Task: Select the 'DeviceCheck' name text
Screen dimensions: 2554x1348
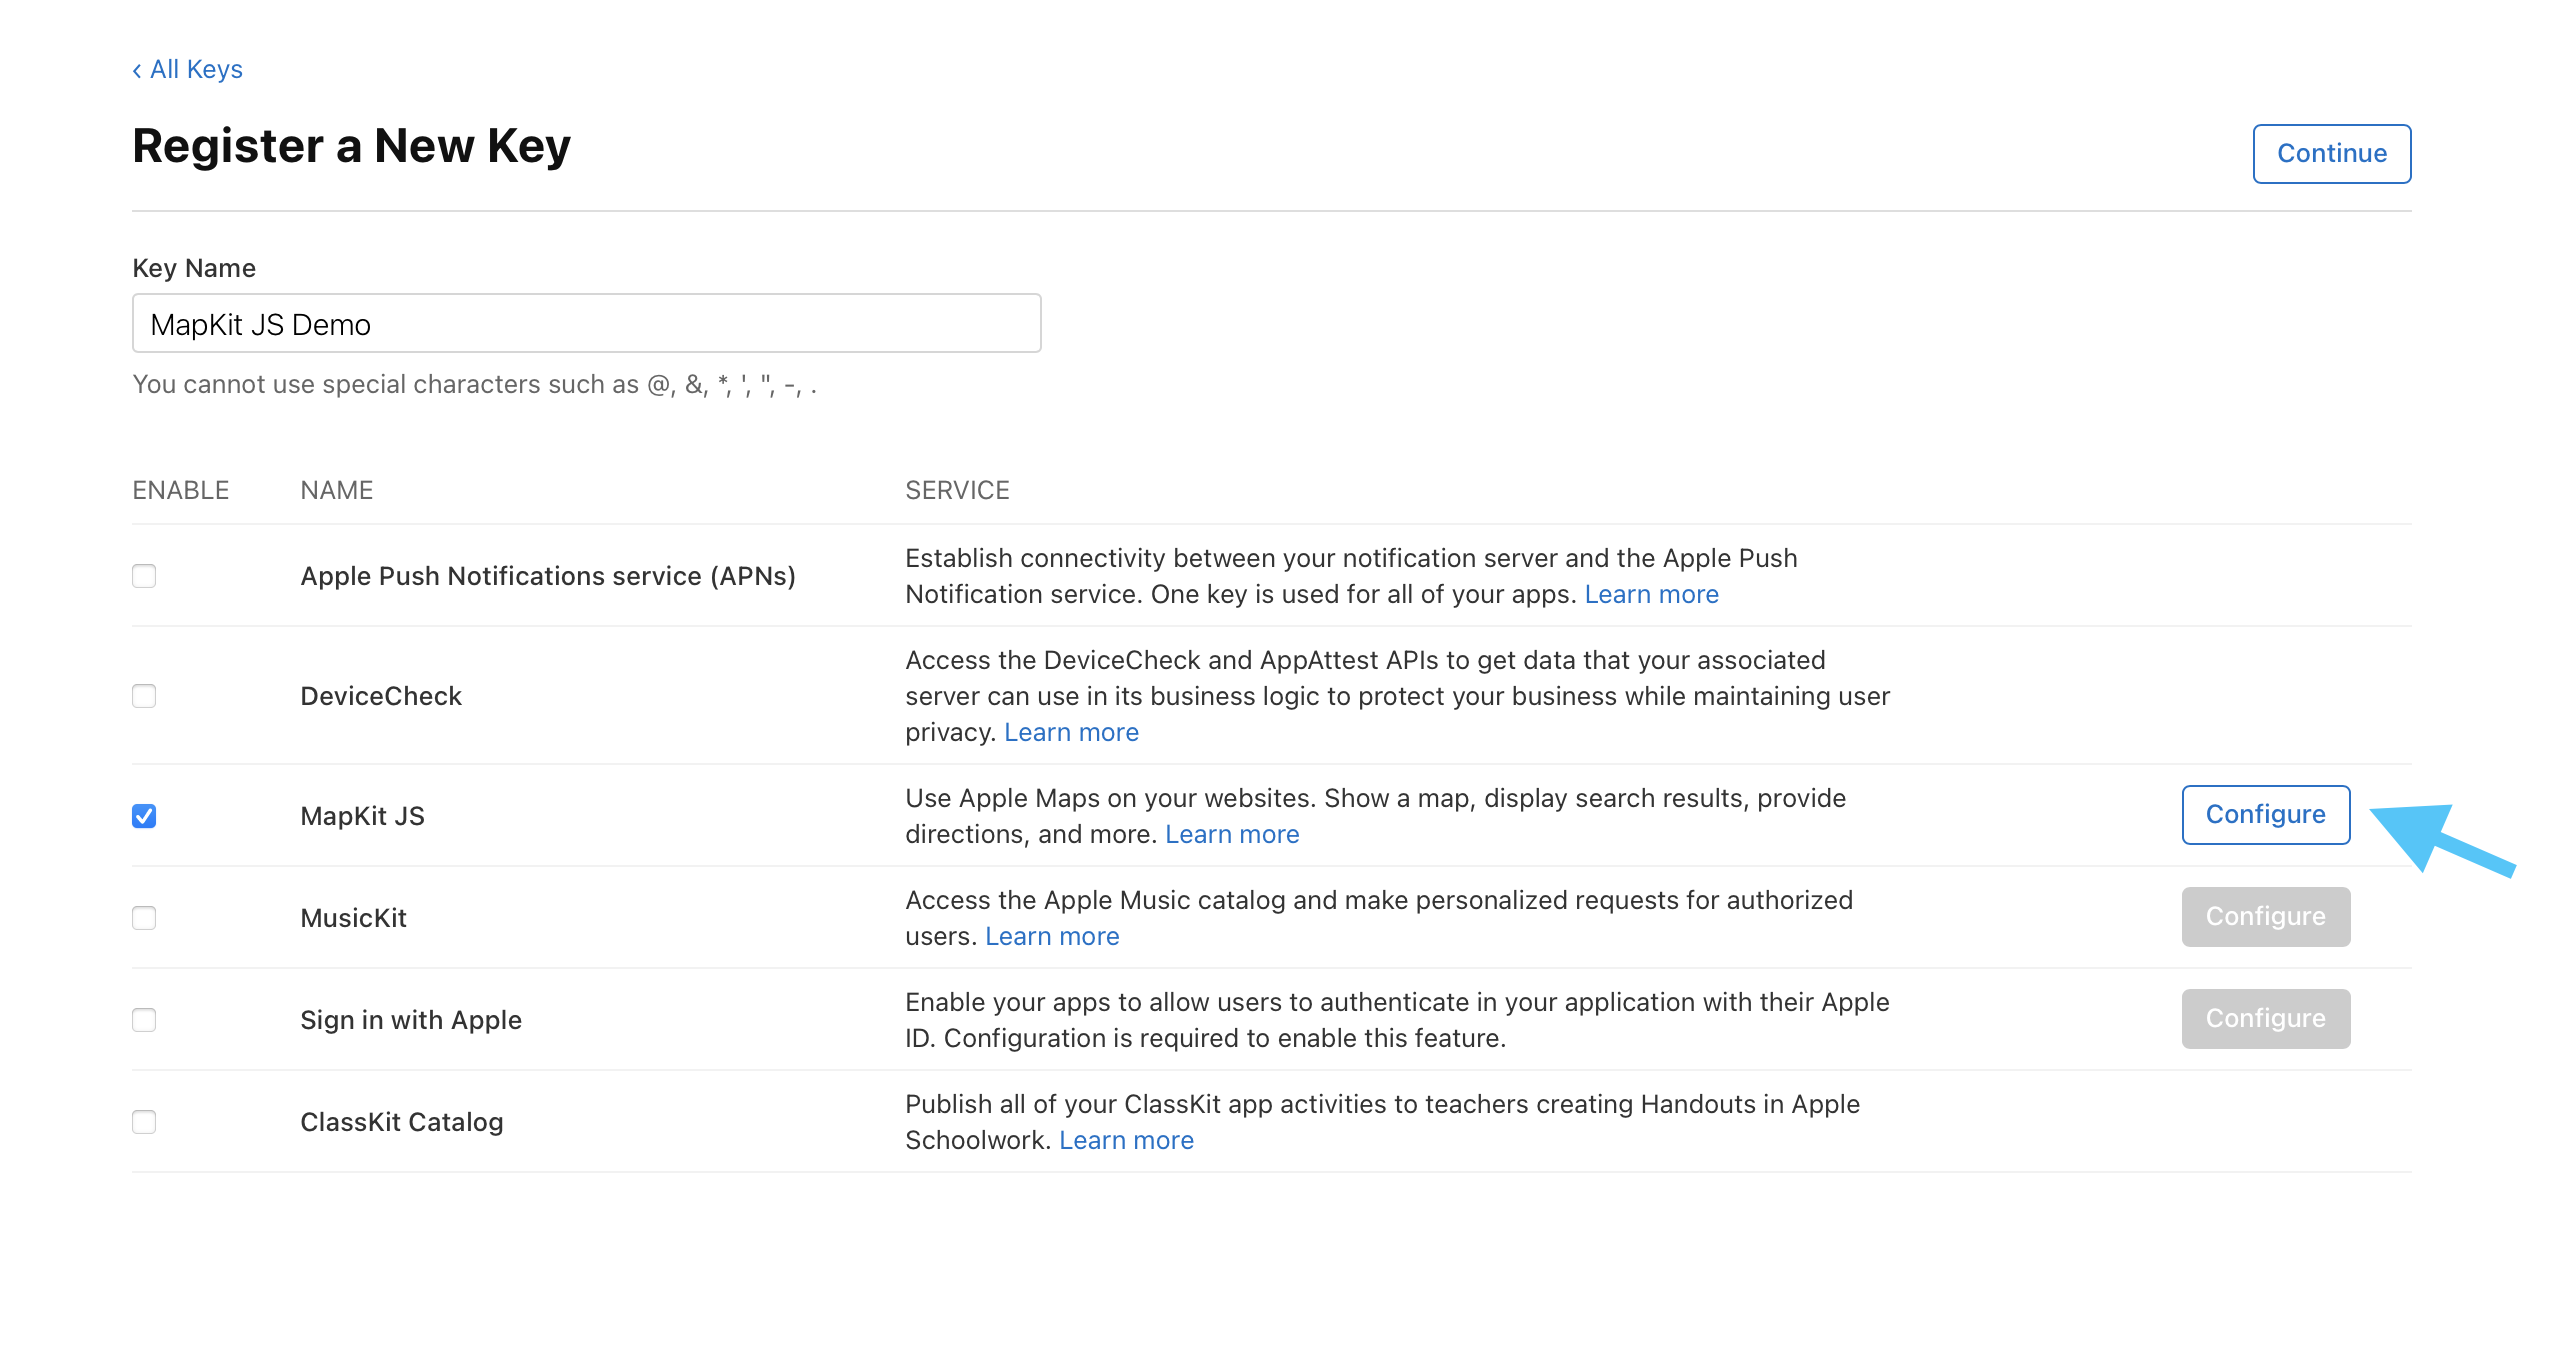Action: pyautogui.click(x=381, y=696)
